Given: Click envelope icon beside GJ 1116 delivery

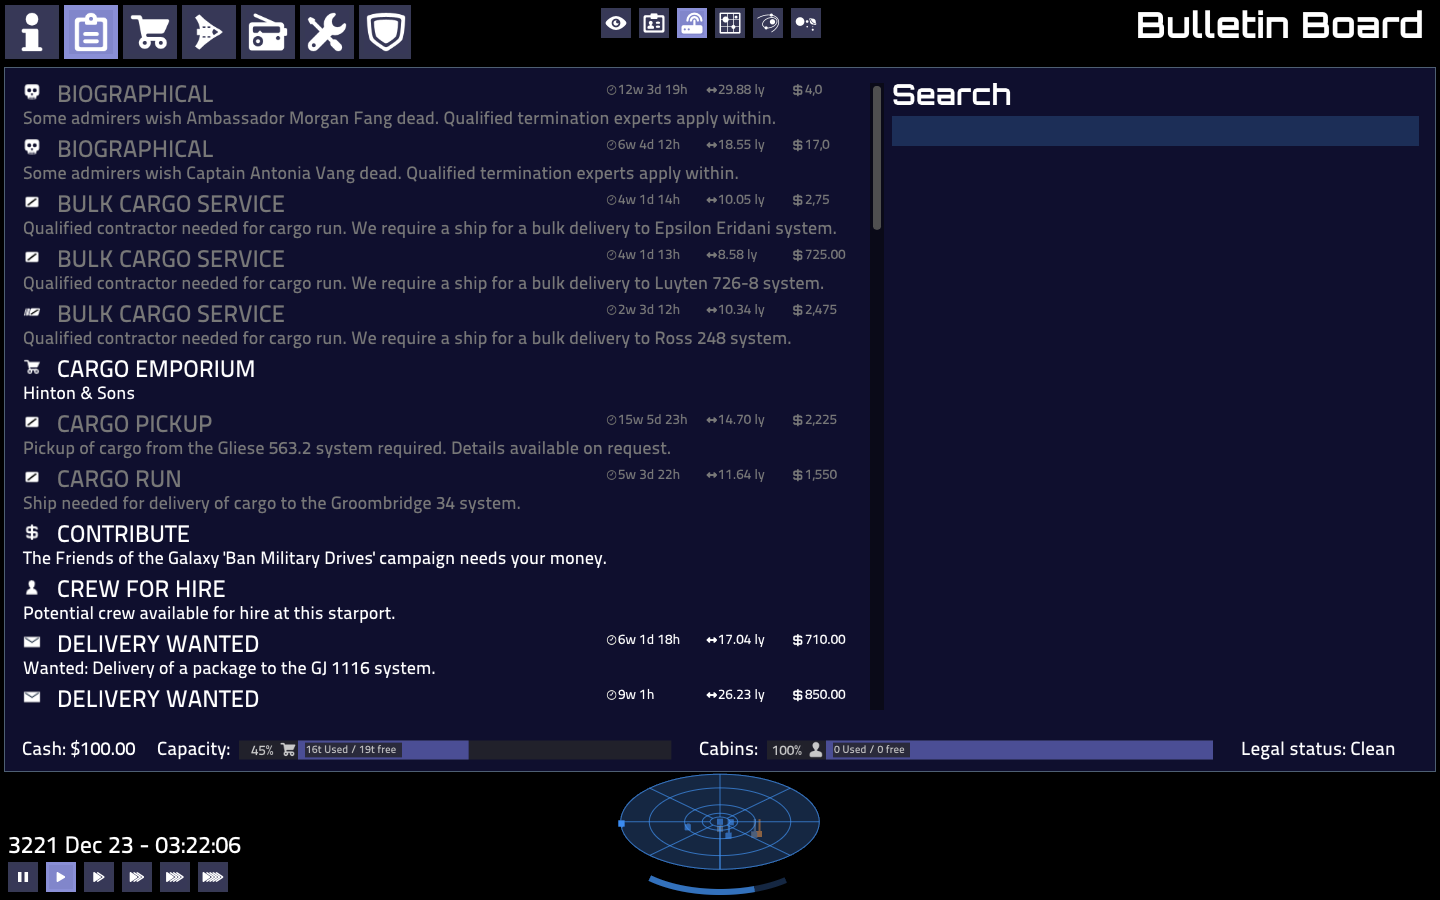Looking at the screenshot, I should [x=32, y=642].
